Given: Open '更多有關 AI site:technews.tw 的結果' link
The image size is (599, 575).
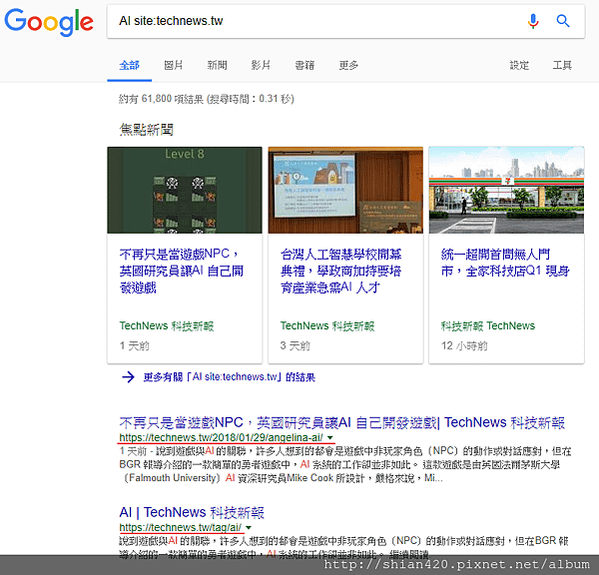Looking at the screenshot, I should [229, 377].
